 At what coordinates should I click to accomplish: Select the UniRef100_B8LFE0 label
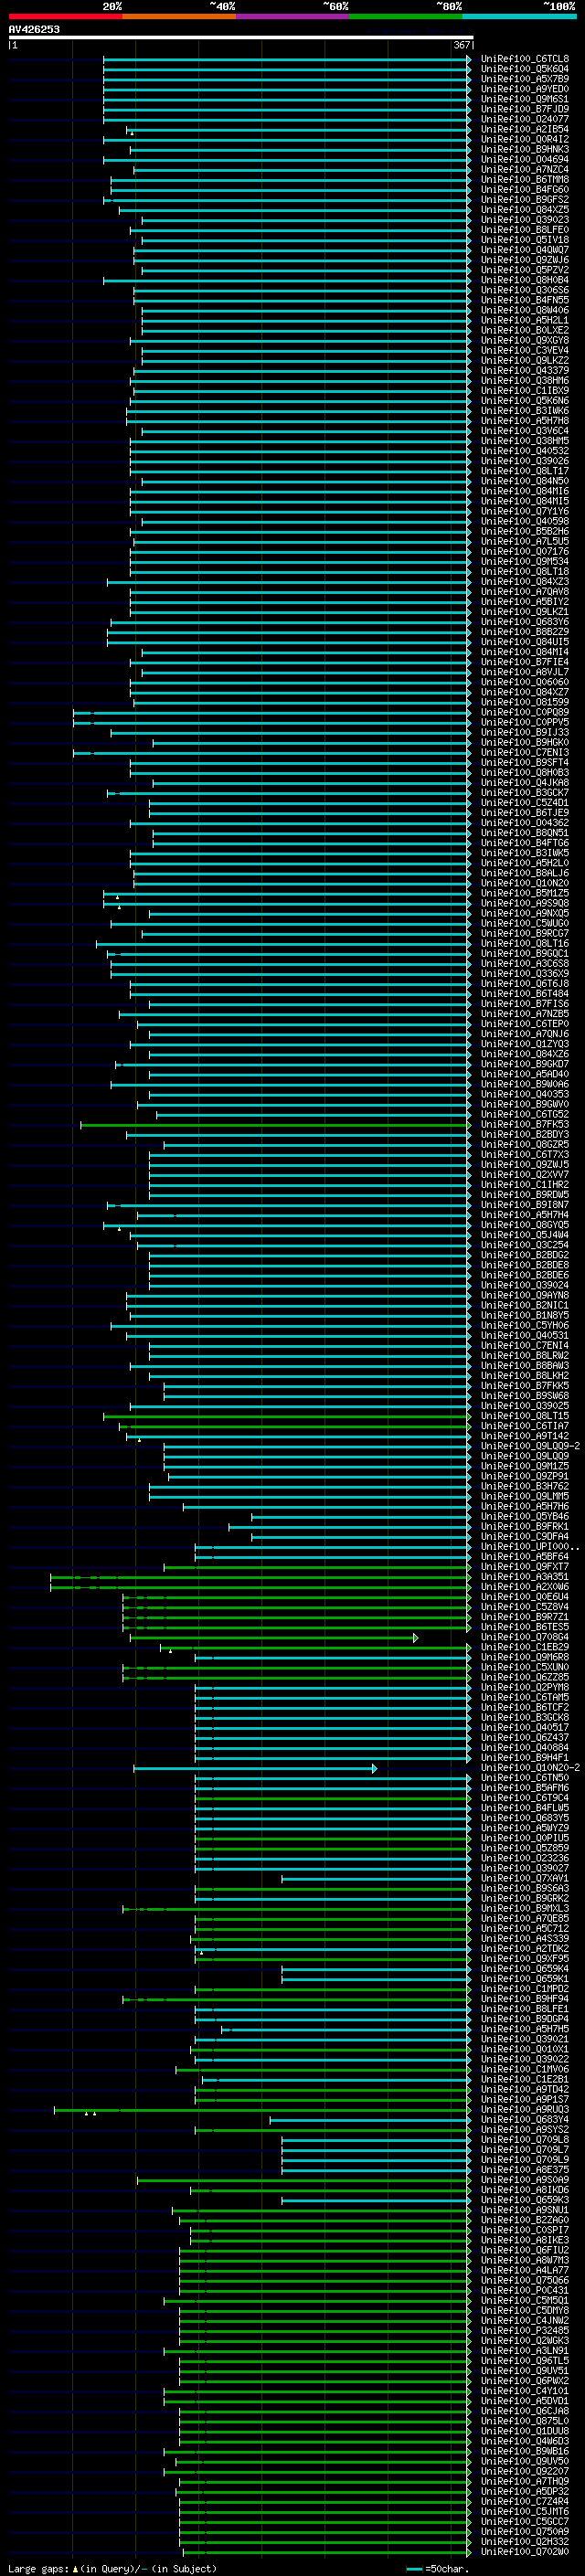tap(525, 230)
